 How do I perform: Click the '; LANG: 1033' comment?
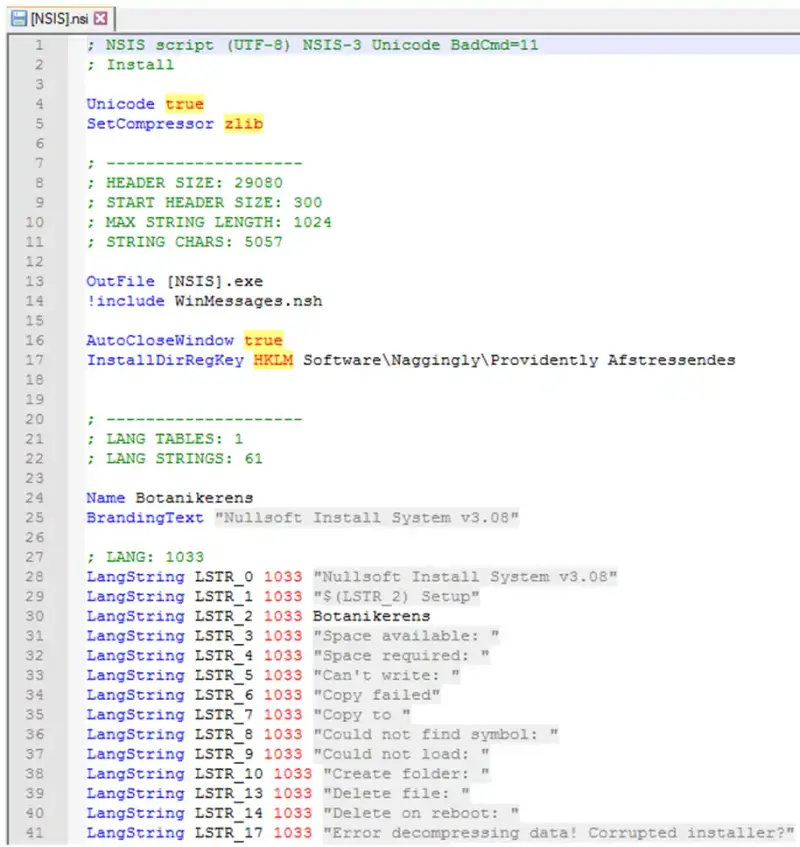(x=145, y=557)
